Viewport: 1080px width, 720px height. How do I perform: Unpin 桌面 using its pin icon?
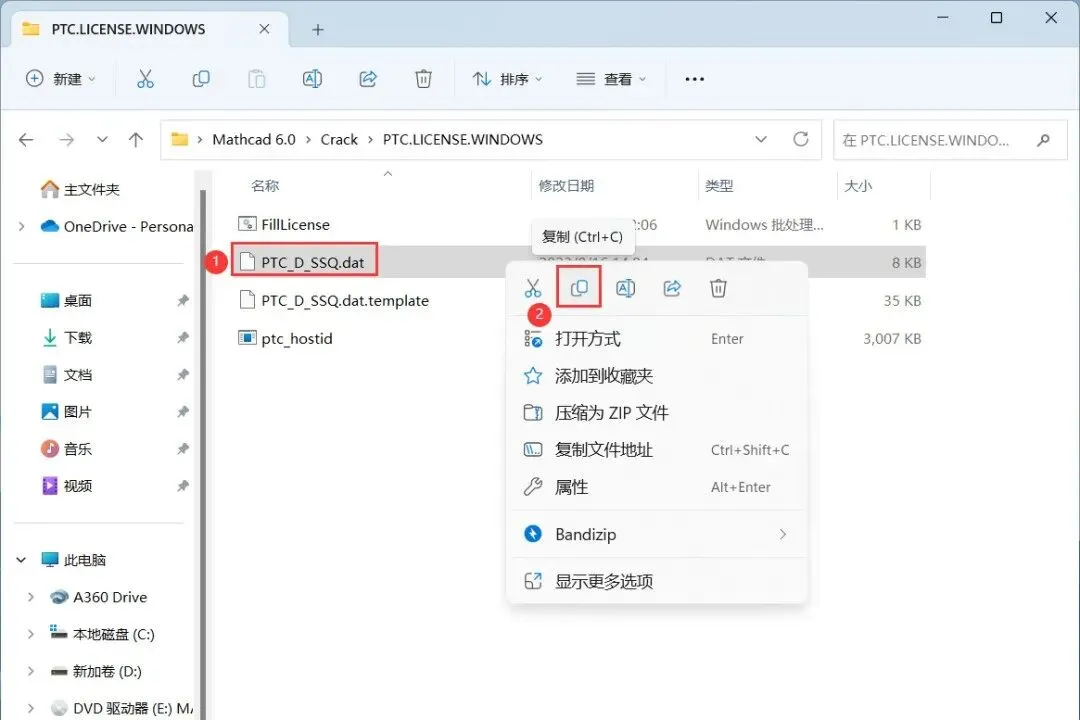(183, 300)
